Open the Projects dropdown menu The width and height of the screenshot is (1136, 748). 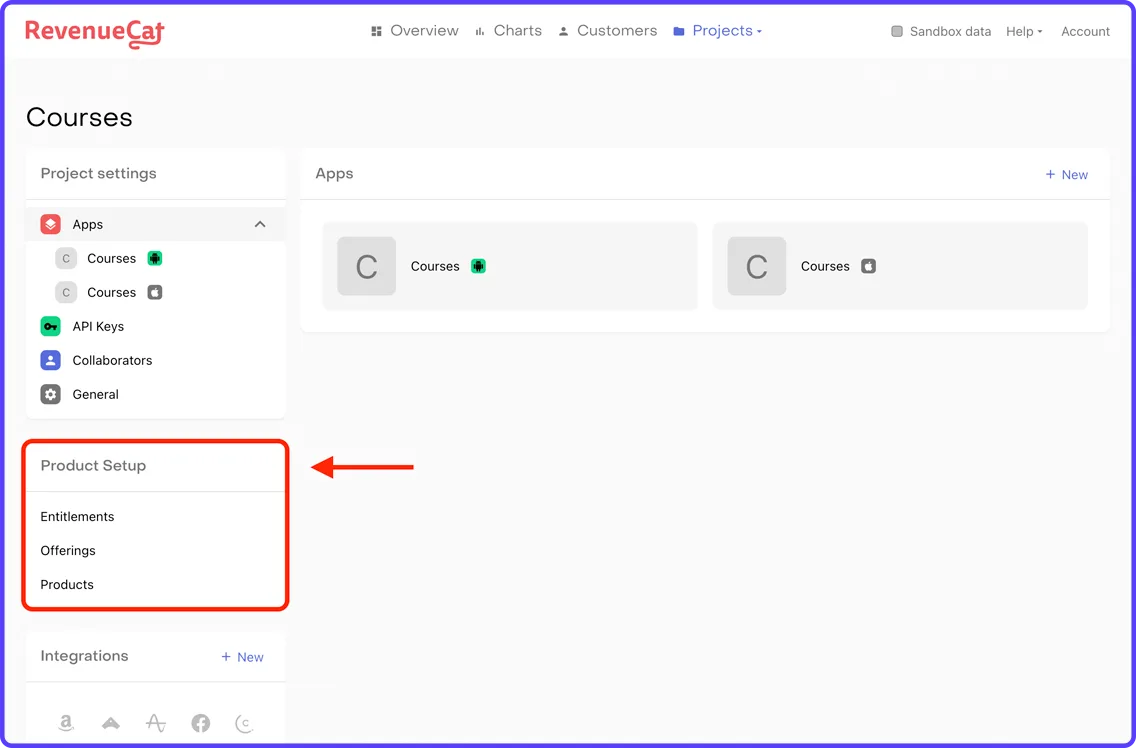point(717,31)
